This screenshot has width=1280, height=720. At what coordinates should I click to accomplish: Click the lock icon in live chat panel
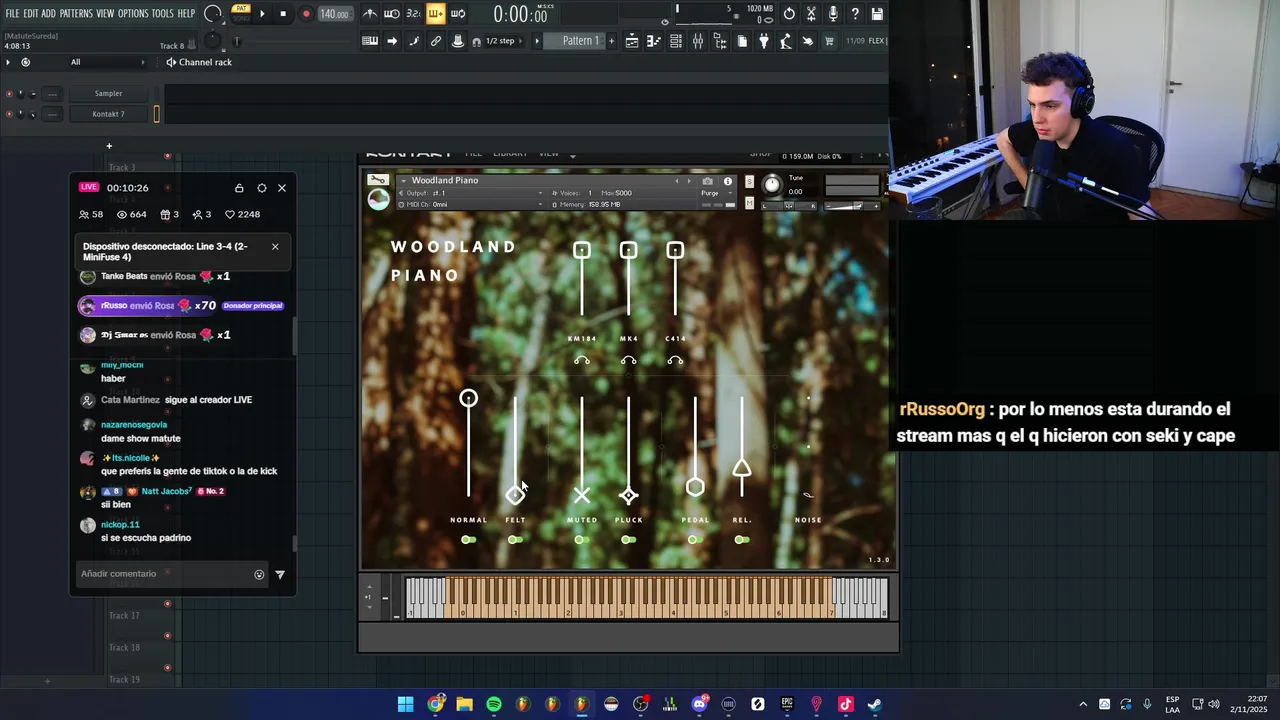coord(239,188)
